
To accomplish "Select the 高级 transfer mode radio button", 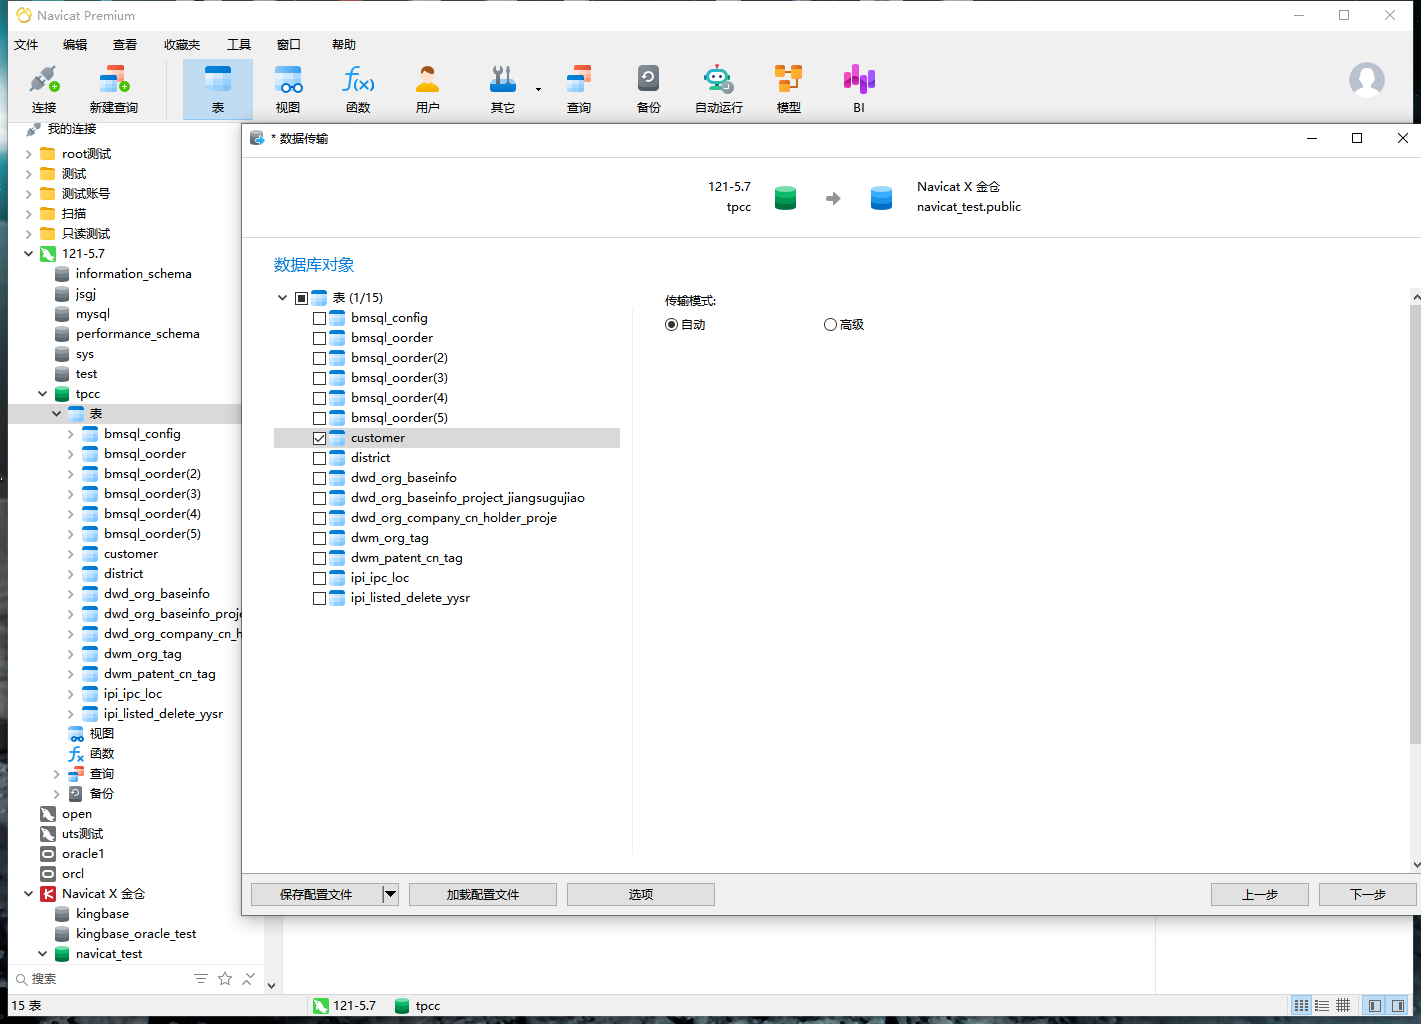I will (x=830, y=325).
